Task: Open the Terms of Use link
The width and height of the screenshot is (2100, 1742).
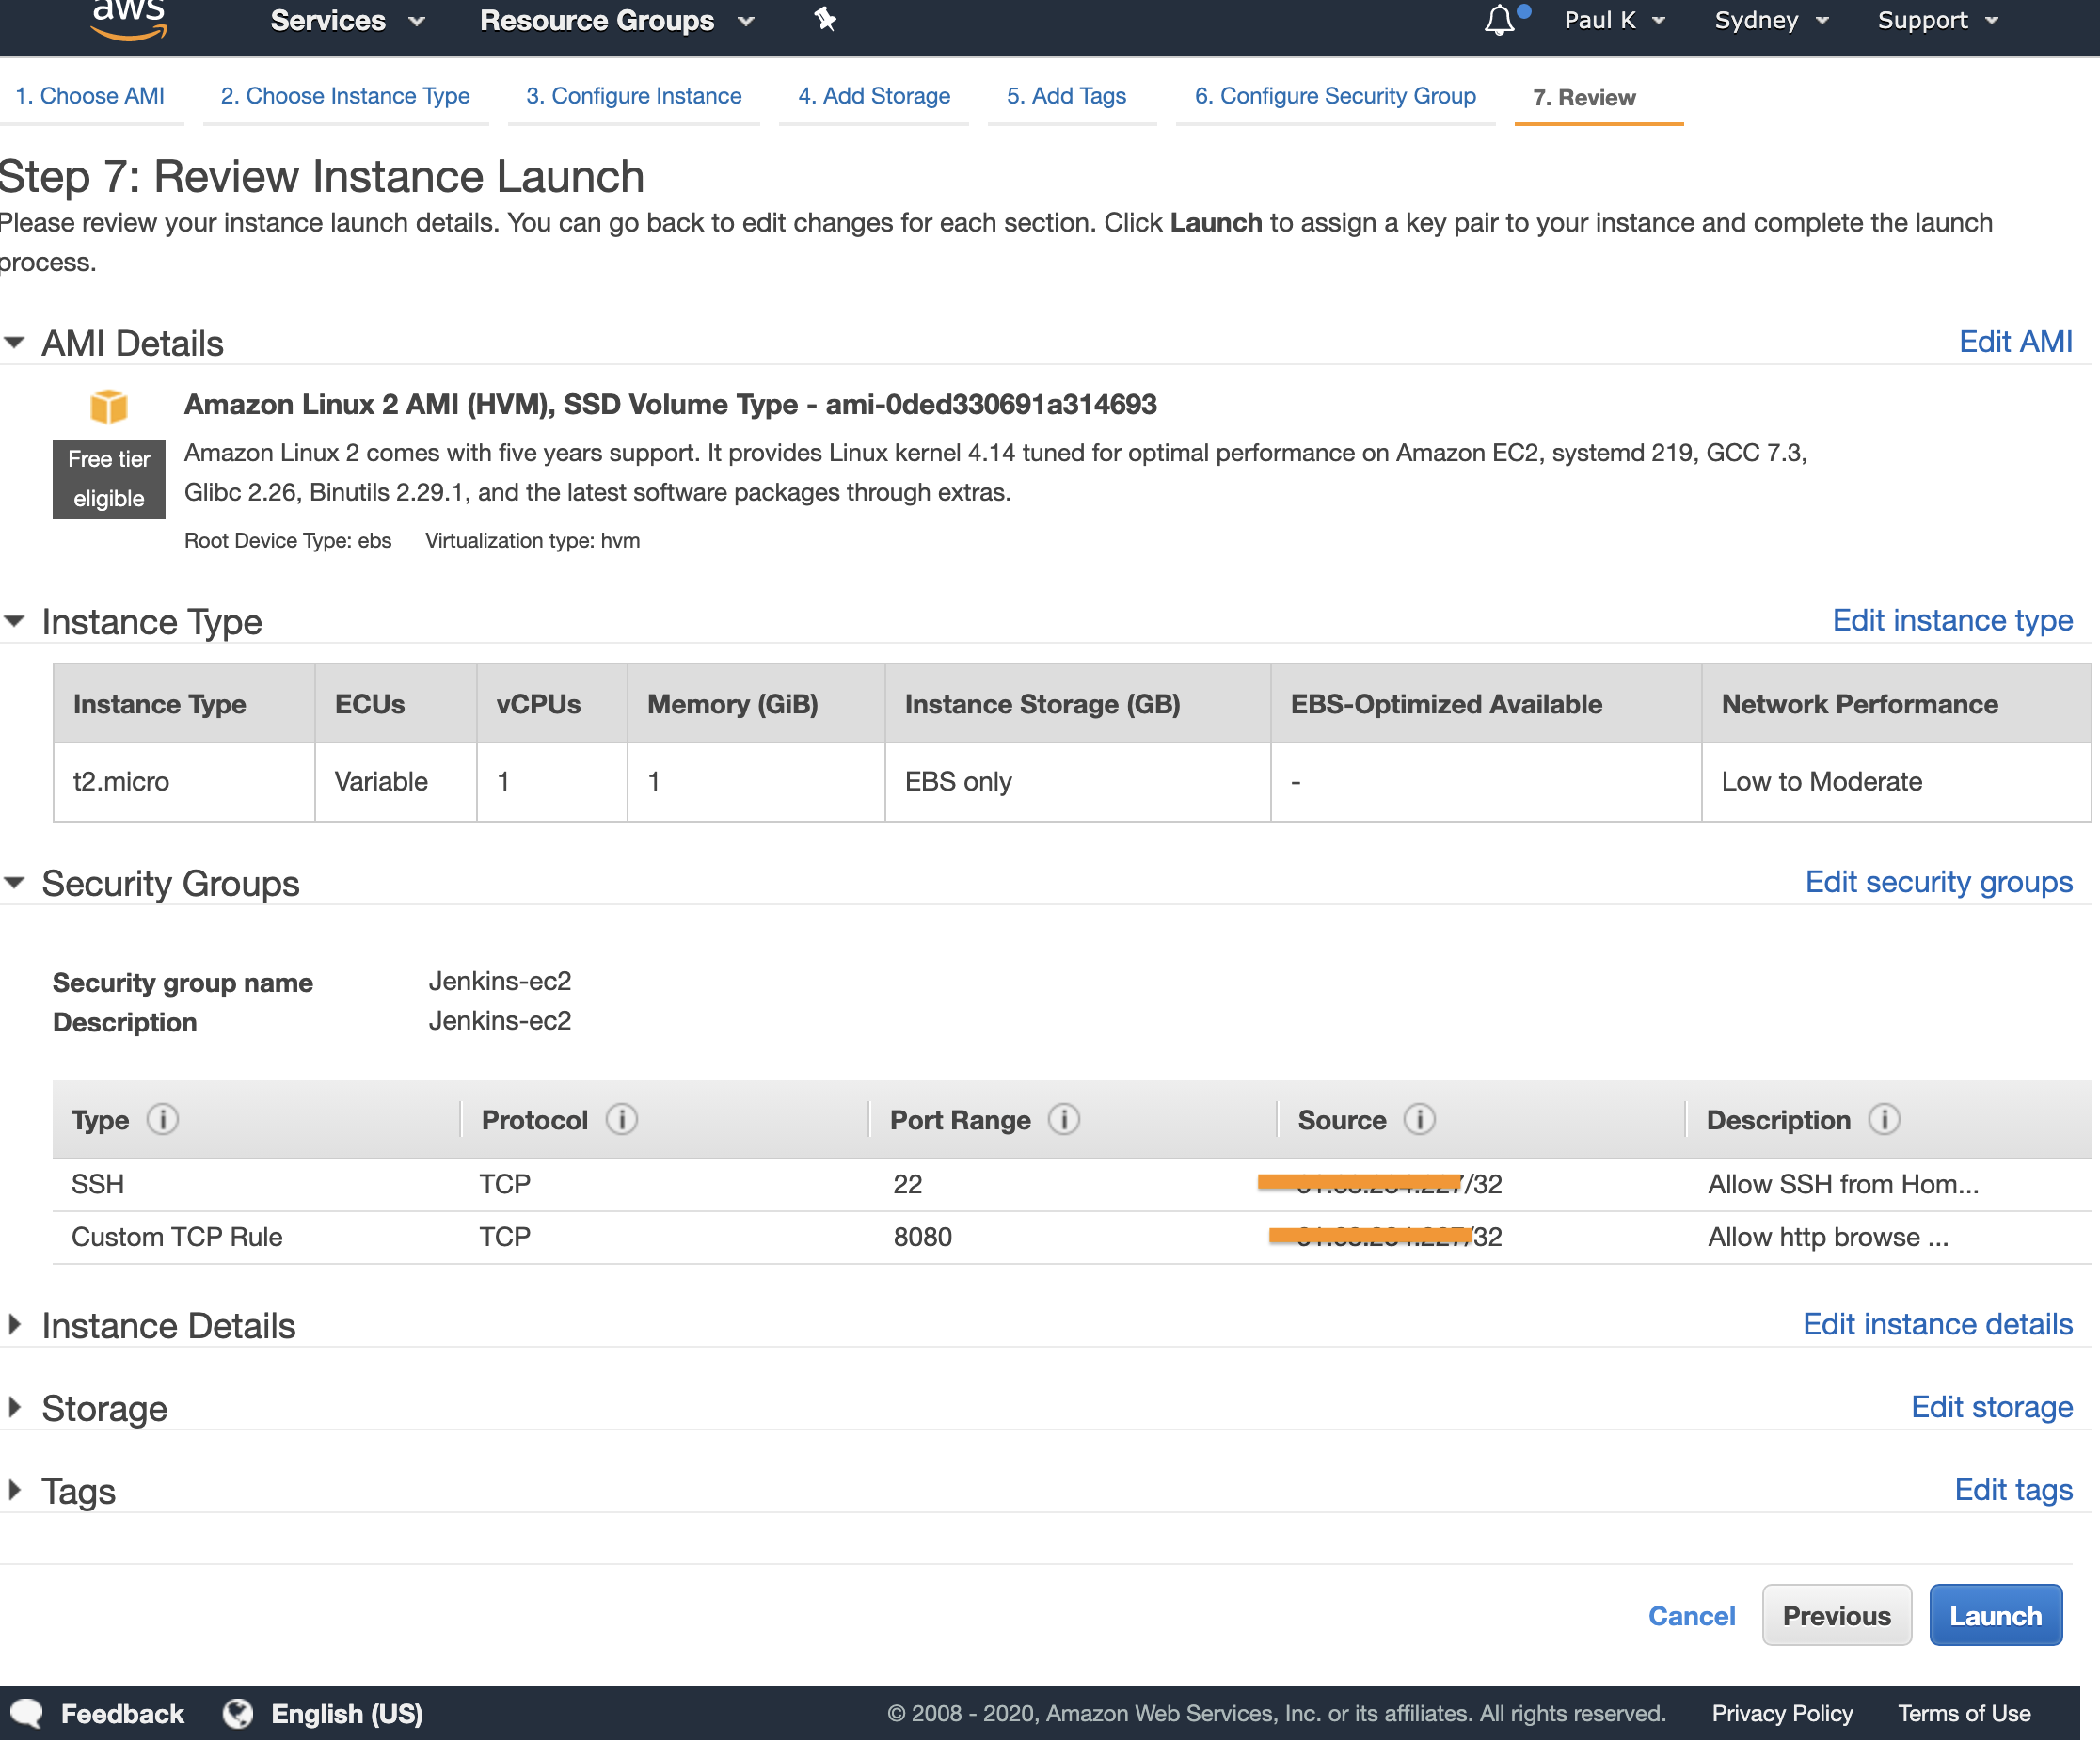Action: [1964, 1715]
